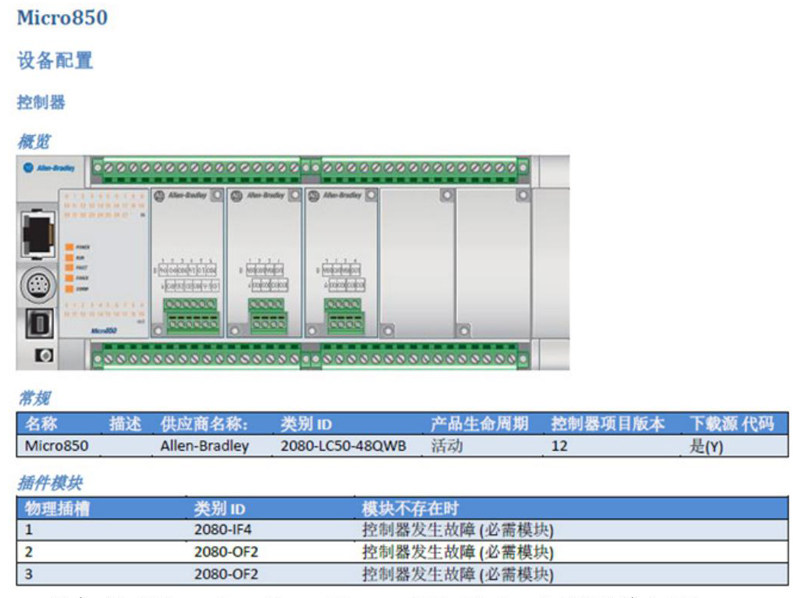This screenshot has width=800, height=598.
Task: Click the 常规 section label
Action: pos(34,398)
